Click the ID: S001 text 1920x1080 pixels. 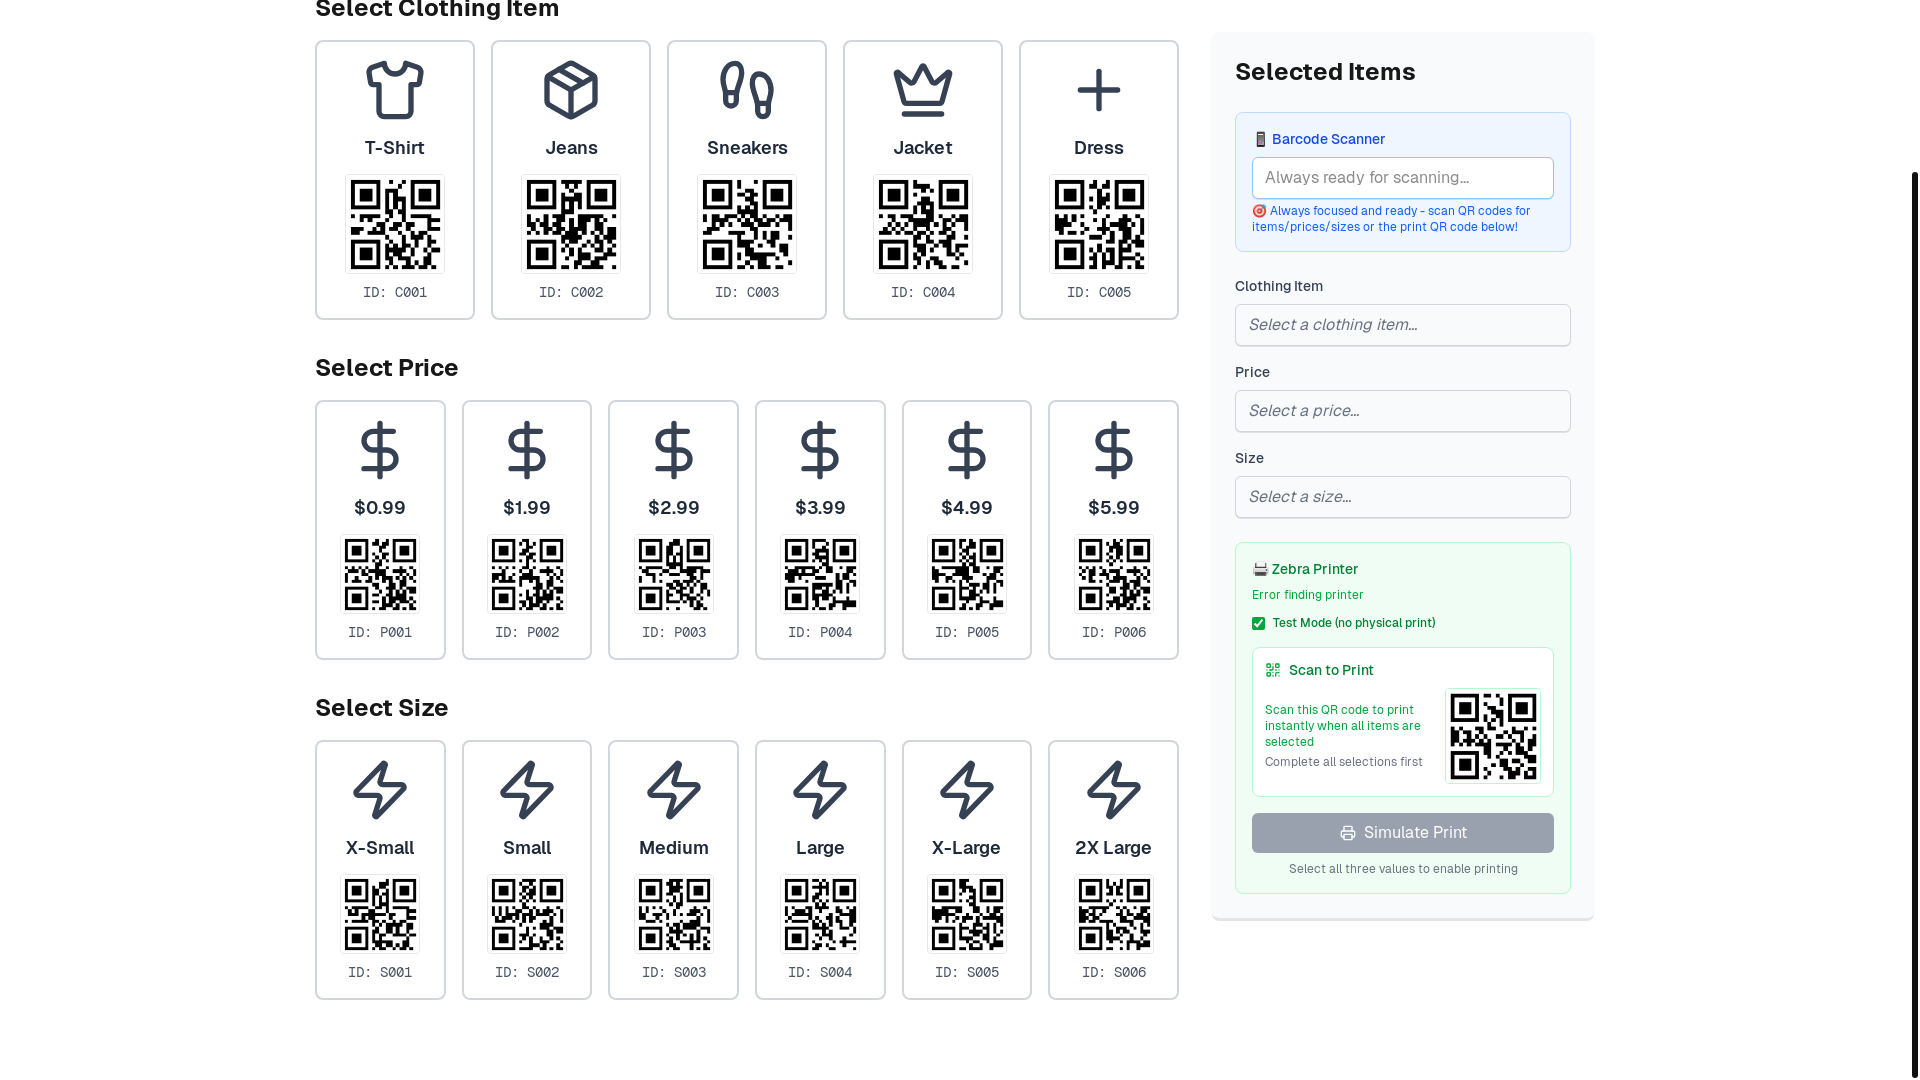pyautogui.click(x=380, y=973)
